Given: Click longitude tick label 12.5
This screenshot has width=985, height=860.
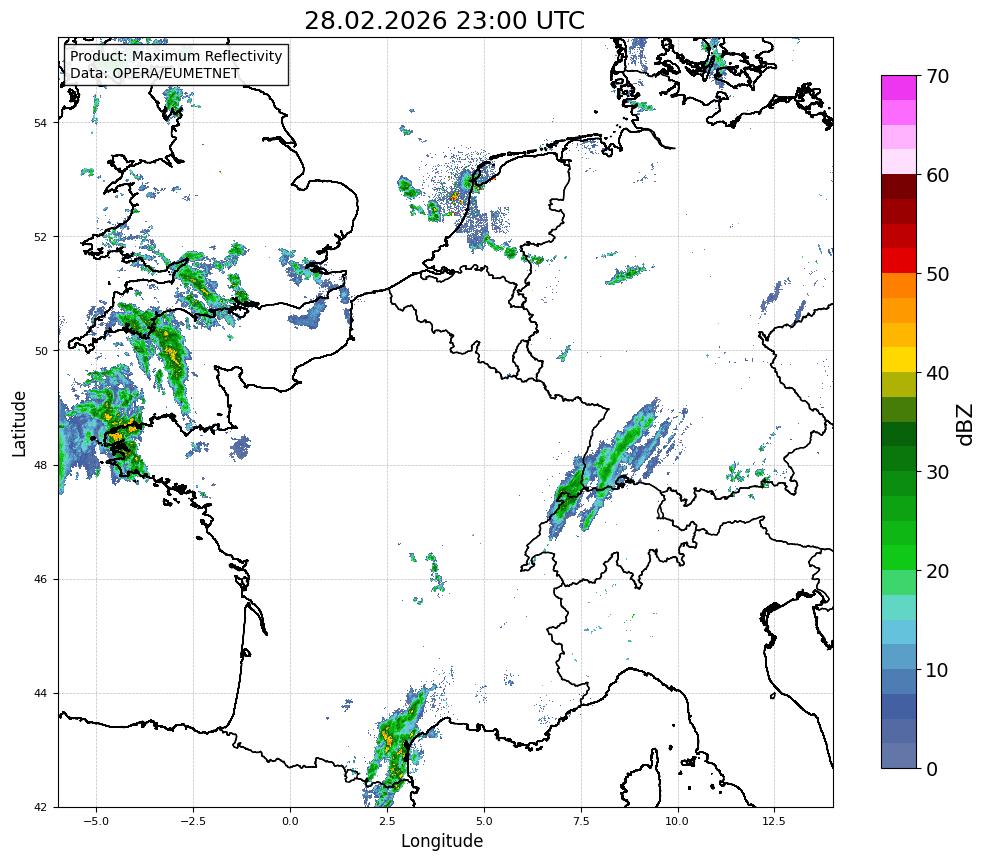Looking at the screenshot, I should 774,821.
